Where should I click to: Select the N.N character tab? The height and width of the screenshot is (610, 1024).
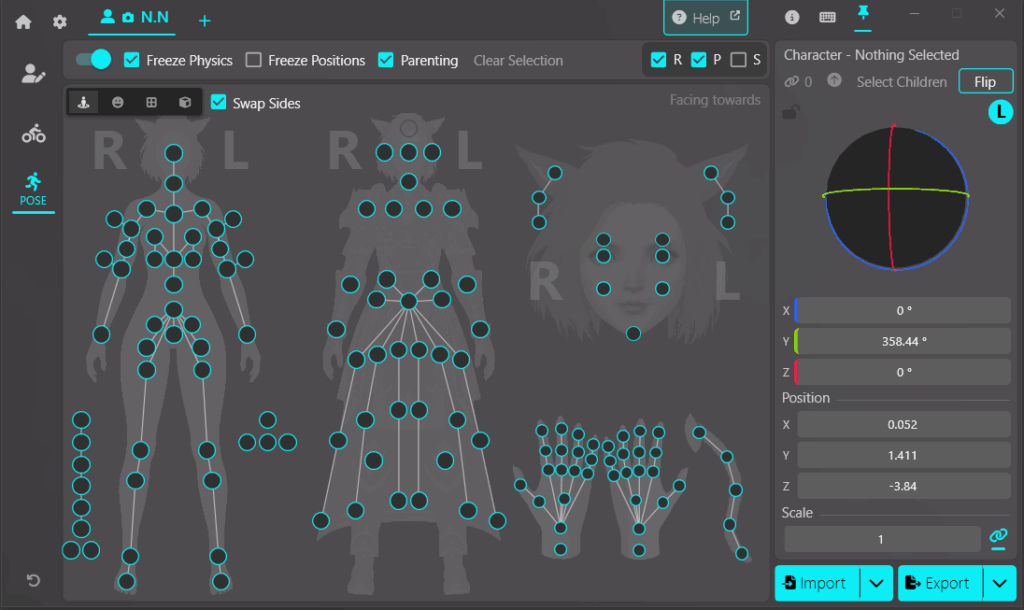tap(134, 18)
